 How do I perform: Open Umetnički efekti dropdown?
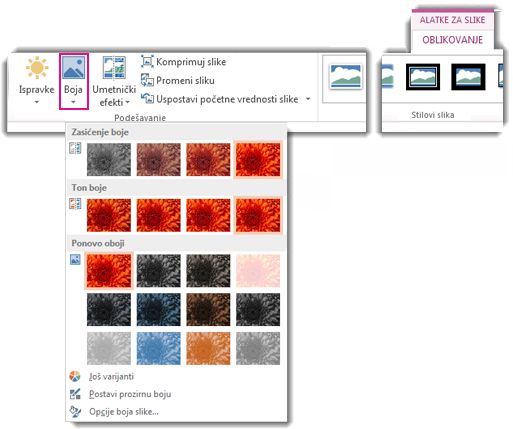pos(114,81)
